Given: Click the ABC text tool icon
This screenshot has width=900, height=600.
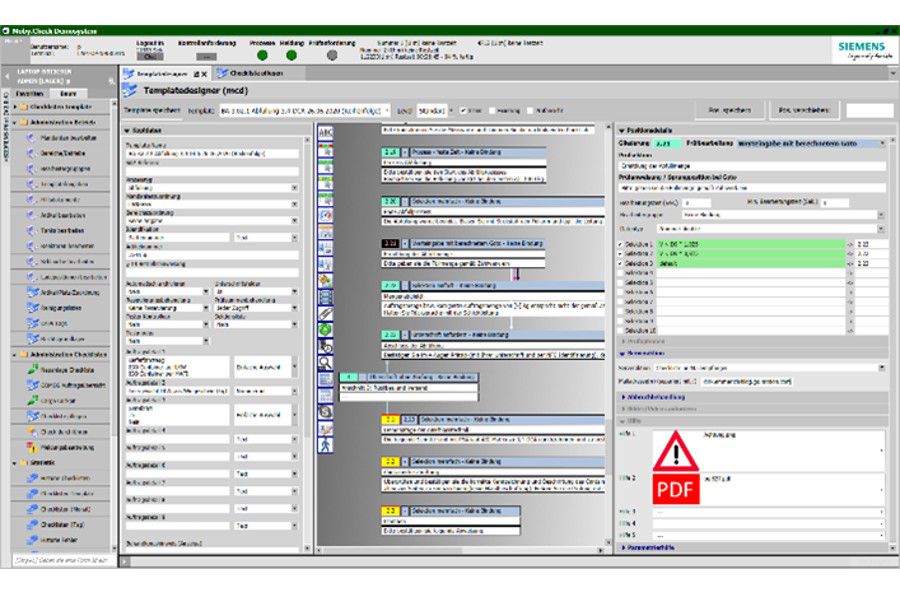Looking at the screenshot, I should (325, 132).
